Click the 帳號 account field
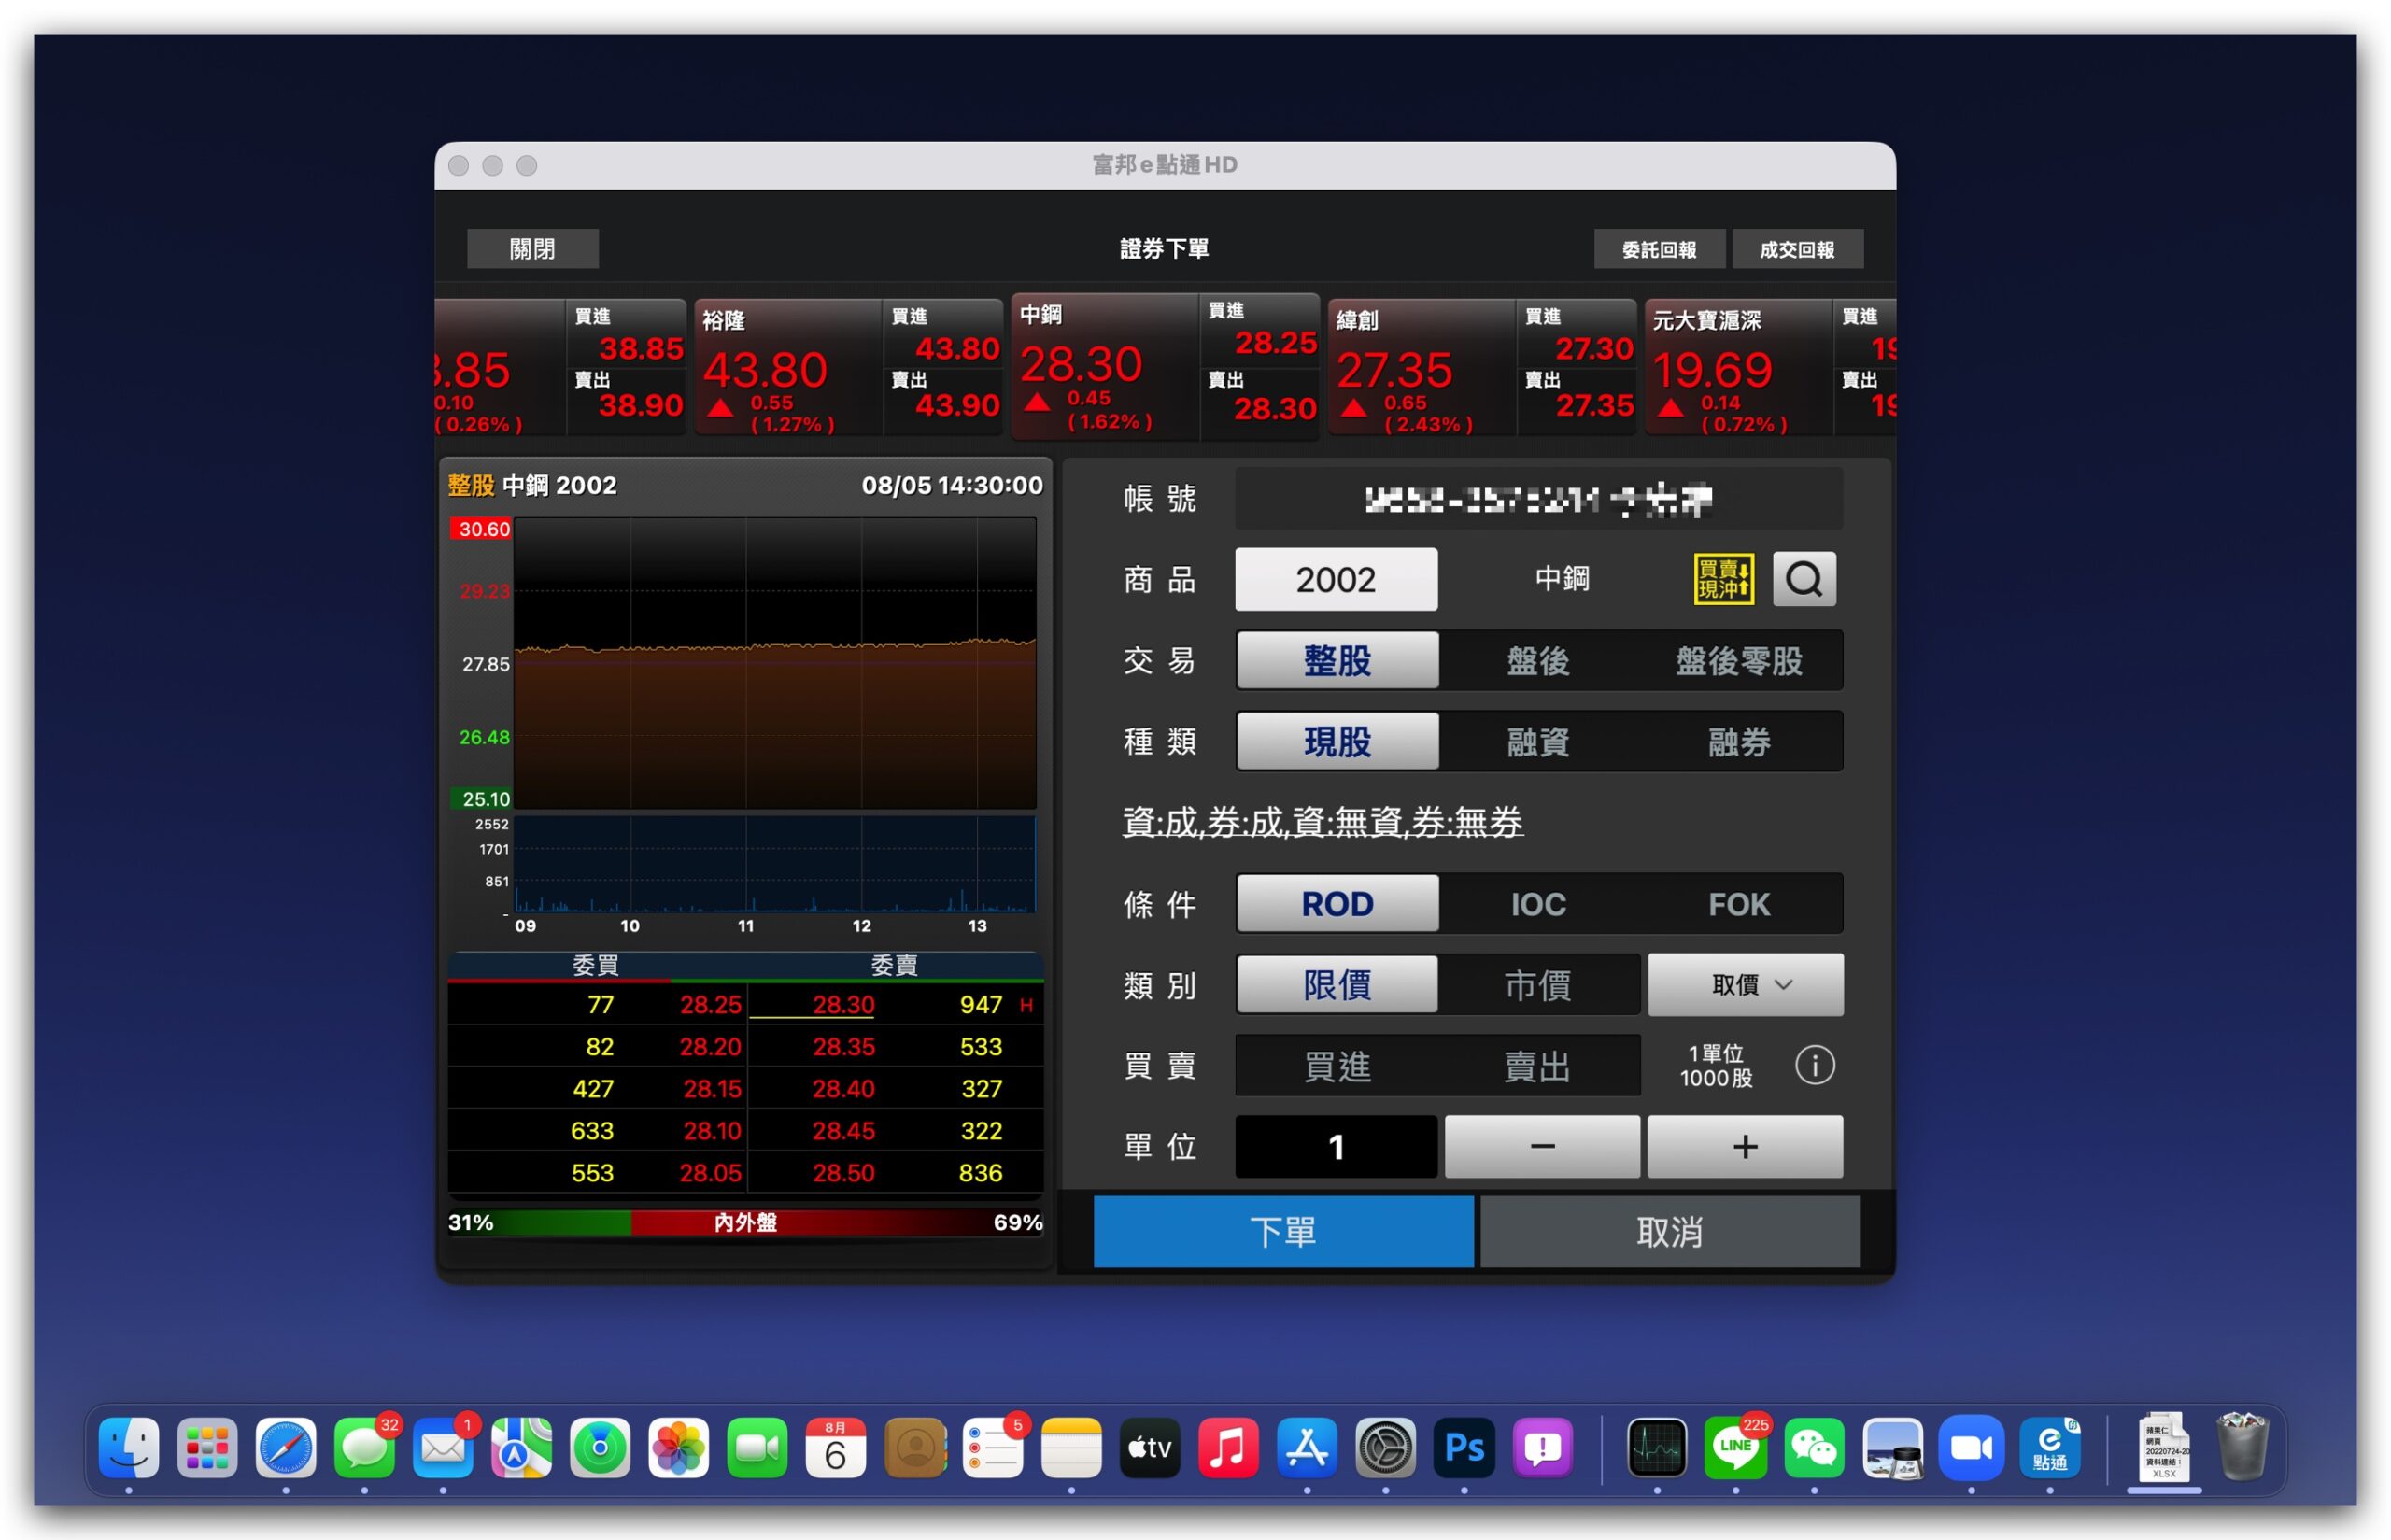This screenshot has width=2391, height=1540. tap(1538, 499)
